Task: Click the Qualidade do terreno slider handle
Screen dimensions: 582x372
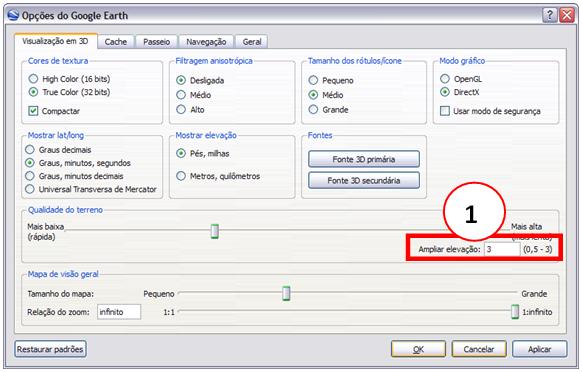Action: click(x=215, y=231)
